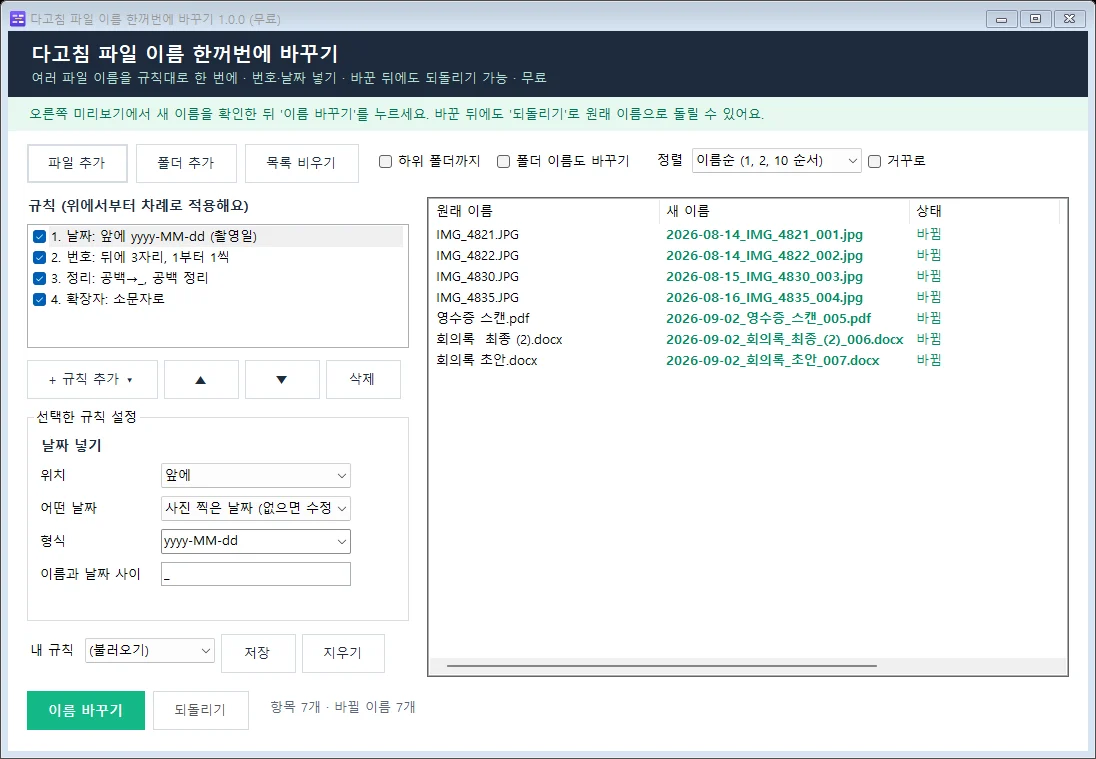The height and width of the screenshot is (759, 1096).
Task: Click new name 2026-08-14_IMG_4821_001.jpg
Action: pyautogui.click(x=764, y=235)
